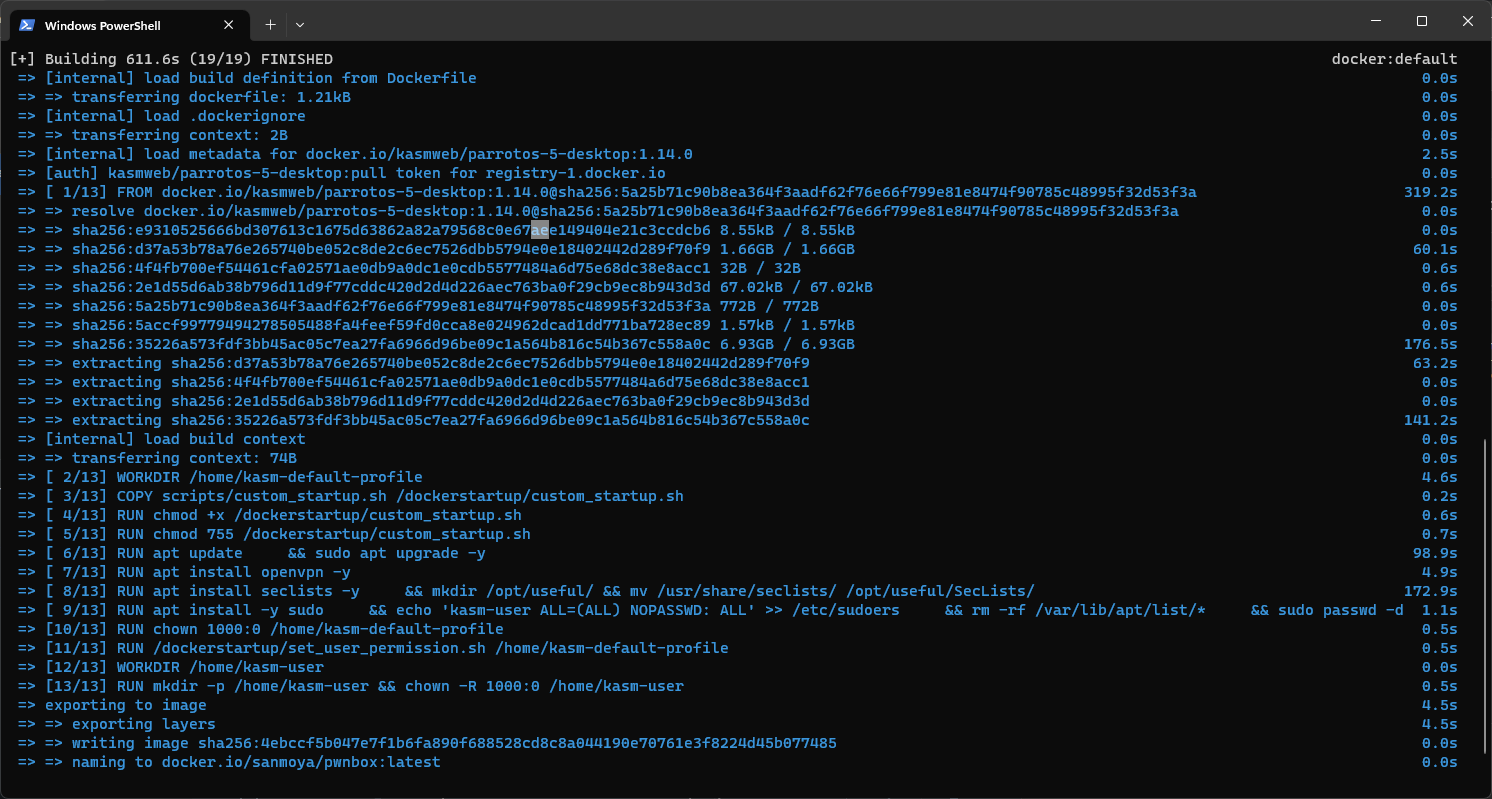This screenshot has height=799, width=1492.
Task: Click the '[ 1/13] FROM docker.io' line
Action: point(607,192)
